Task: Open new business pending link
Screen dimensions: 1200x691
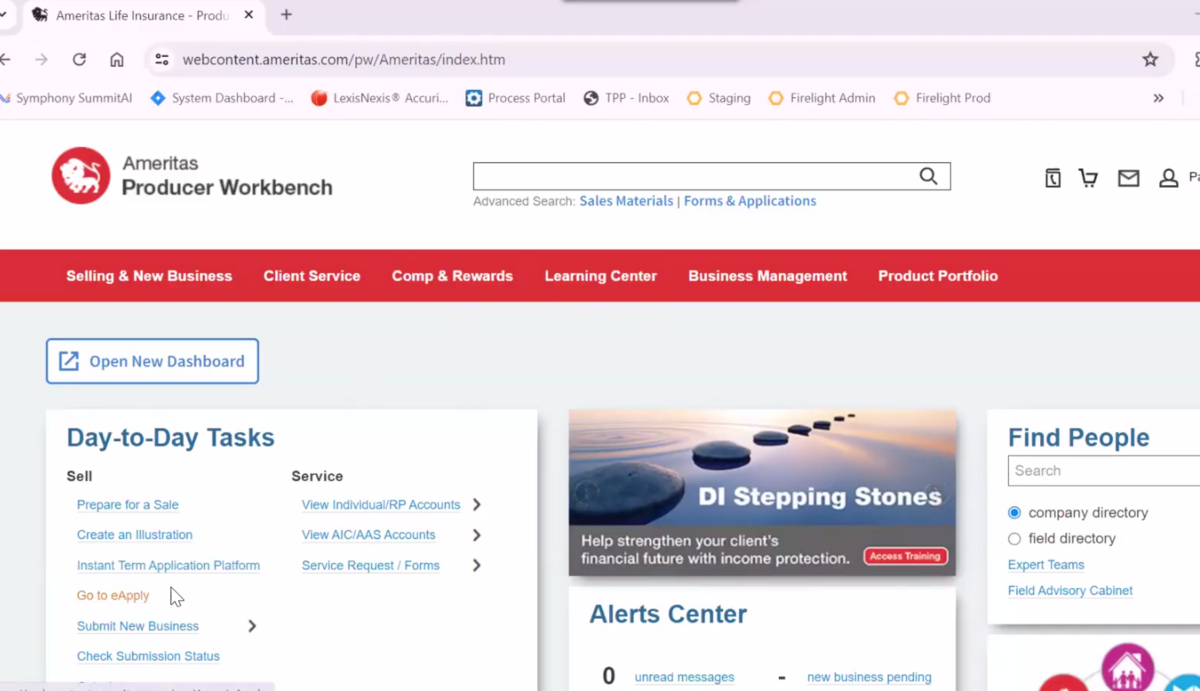Action: coord(869,677)
